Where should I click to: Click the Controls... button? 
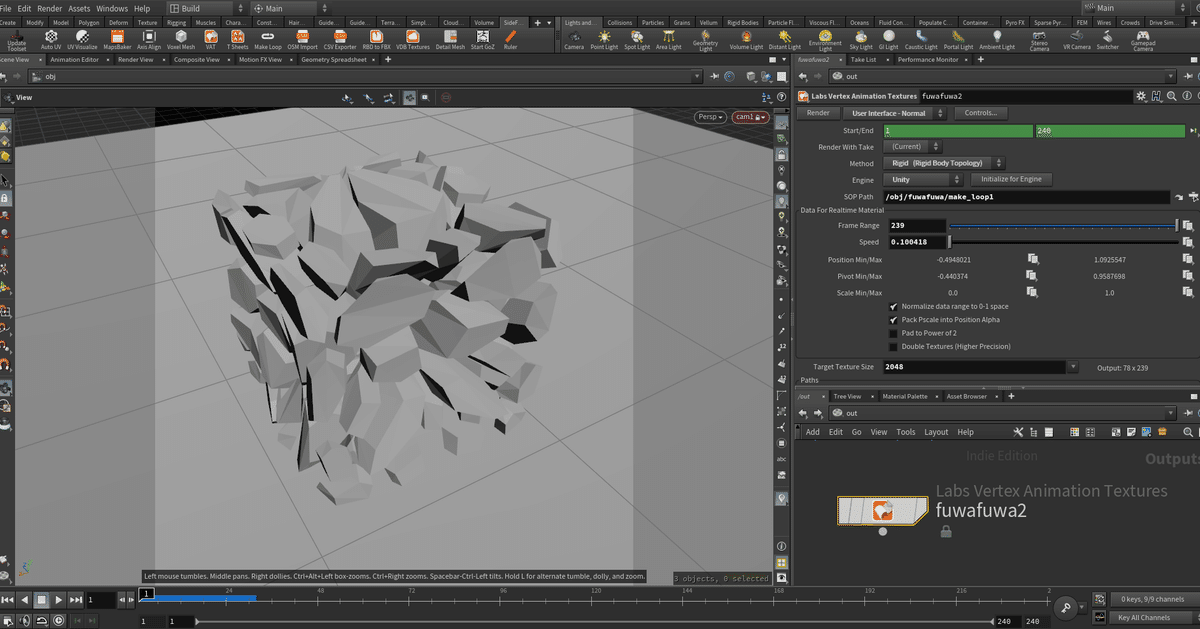[980, 113]
